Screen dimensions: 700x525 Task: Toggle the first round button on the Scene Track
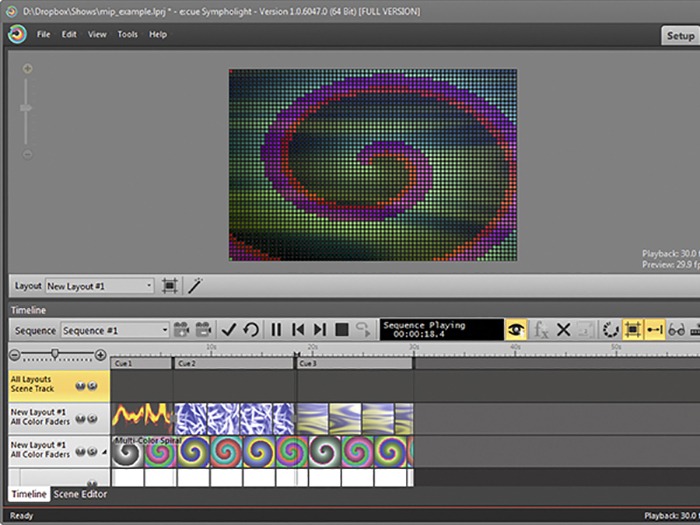pyautogui.click(x=79, y=385)
